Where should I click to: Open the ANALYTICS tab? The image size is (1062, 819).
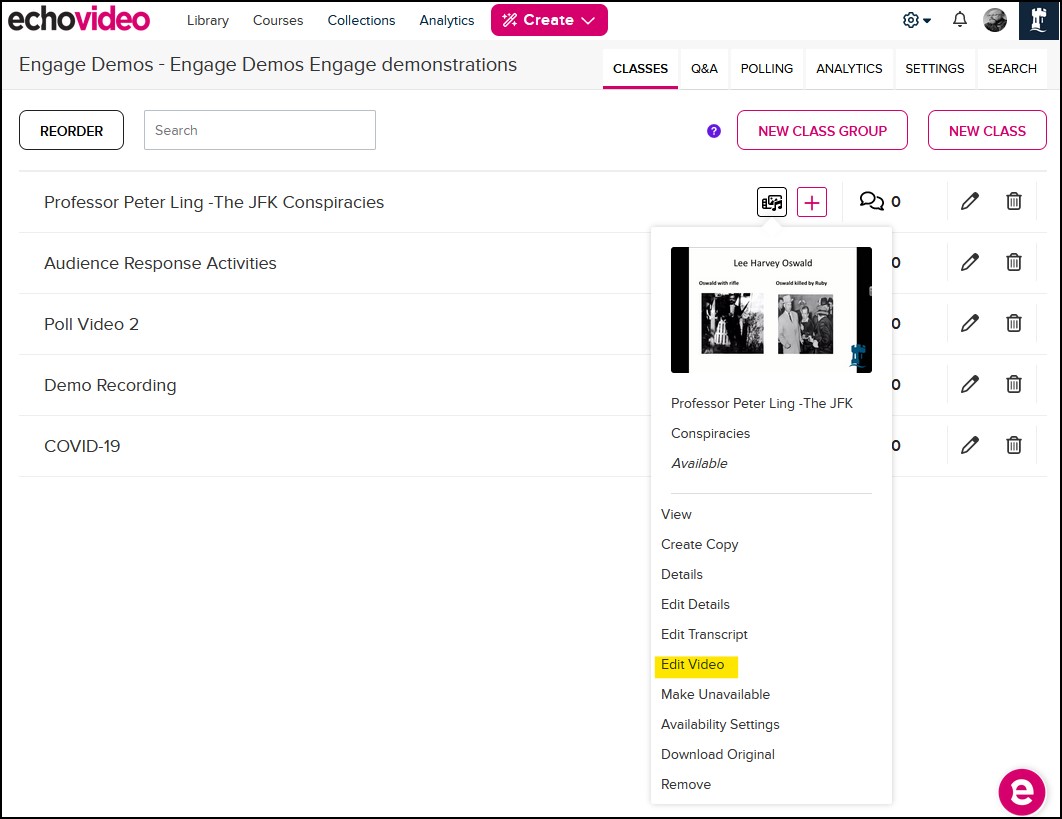point(849,69)
